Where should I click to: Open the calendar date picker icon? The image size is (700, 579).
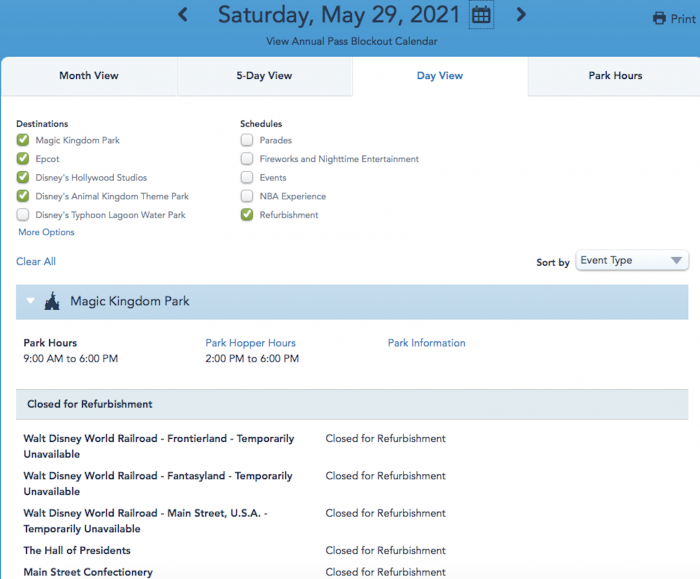(481, 15)
